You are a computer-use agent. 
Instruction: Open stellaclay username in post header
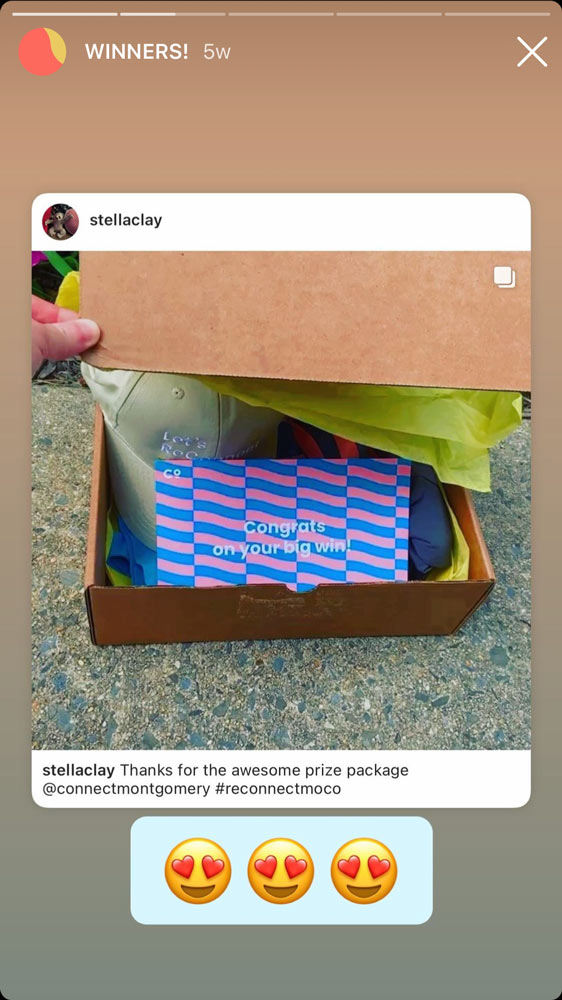pyautogui.click(x=126, y=221)
